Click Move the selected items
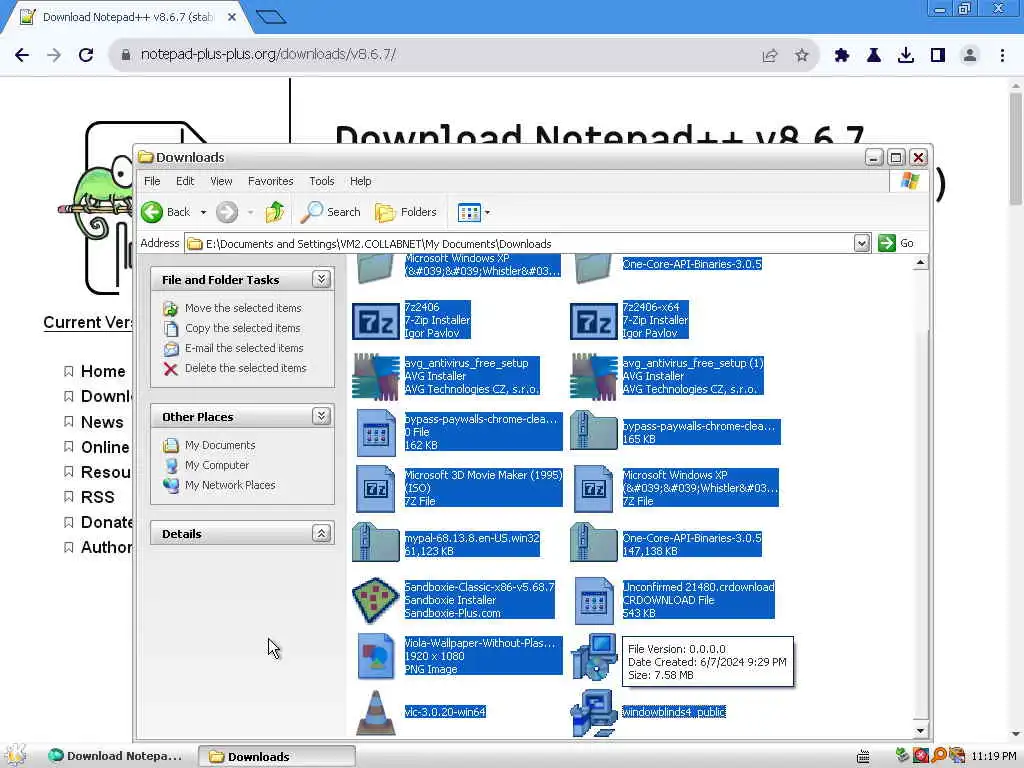The width and height of the screenshot is (1024, 768). (x=243, y=308)
